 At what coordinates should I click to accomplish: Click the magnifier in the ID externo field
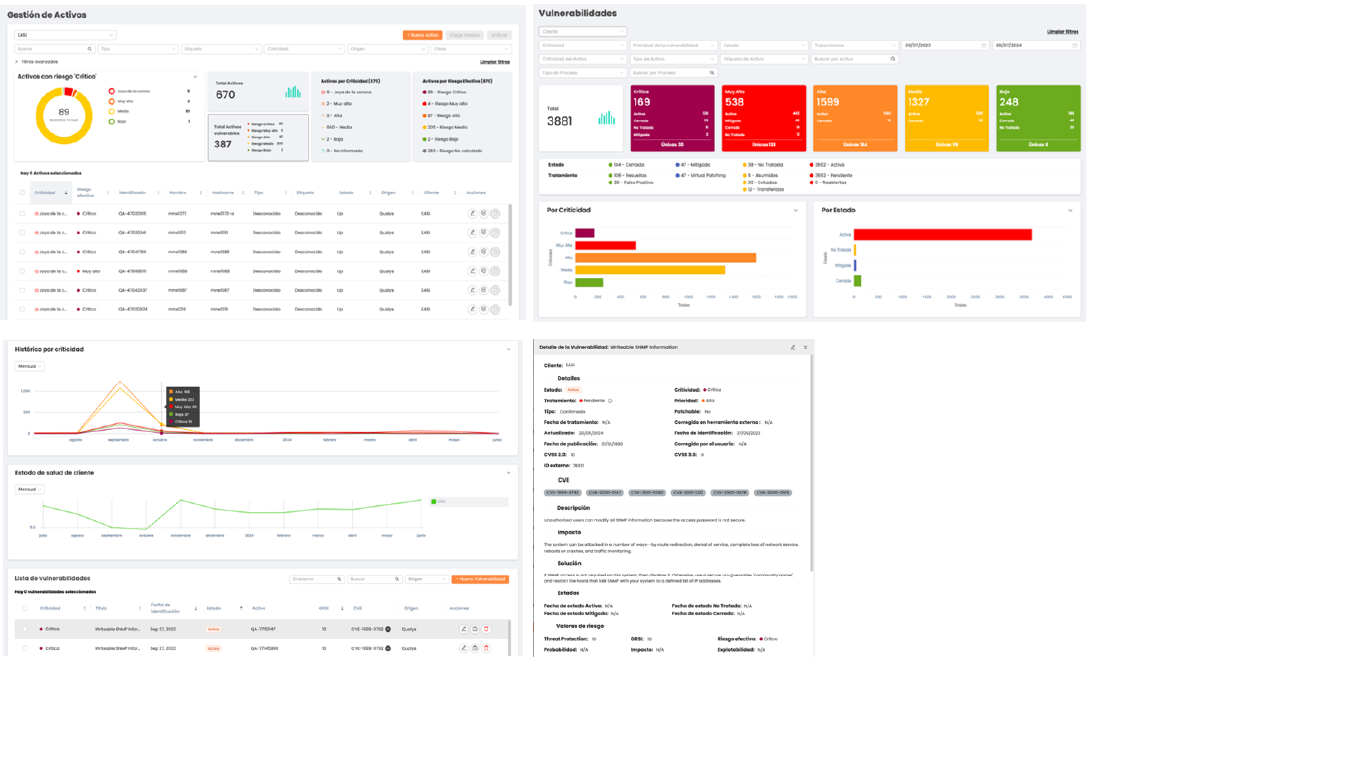[339, 579]
